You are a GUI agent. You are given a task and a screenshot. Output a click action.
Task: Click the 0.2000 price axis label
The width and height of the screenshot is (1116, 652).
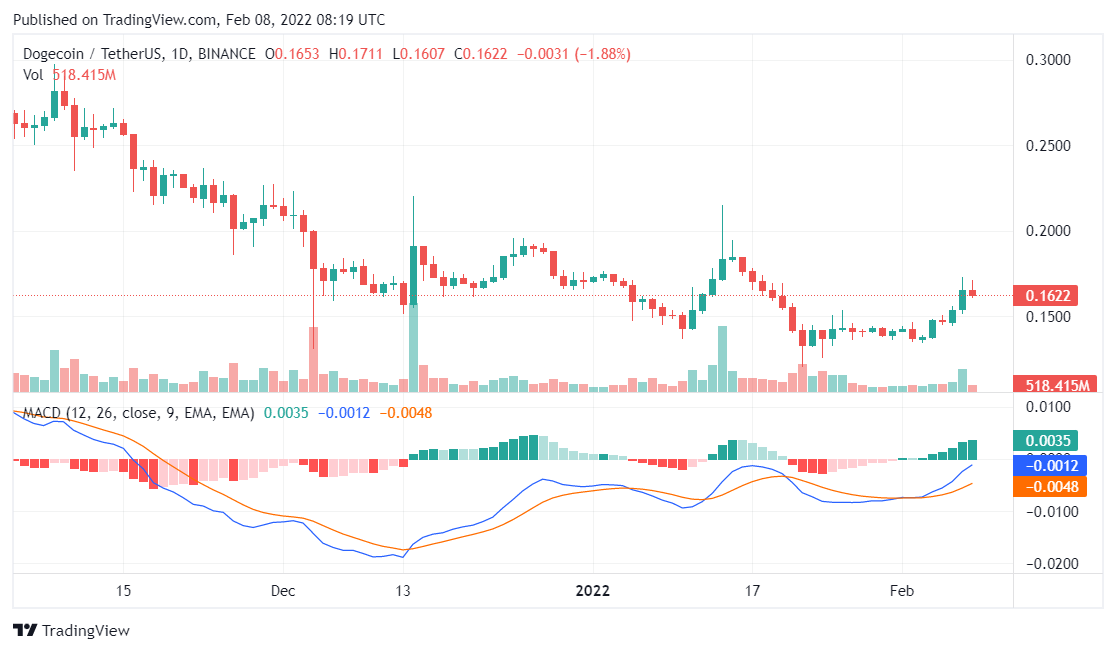click(x=1048, y=231)
